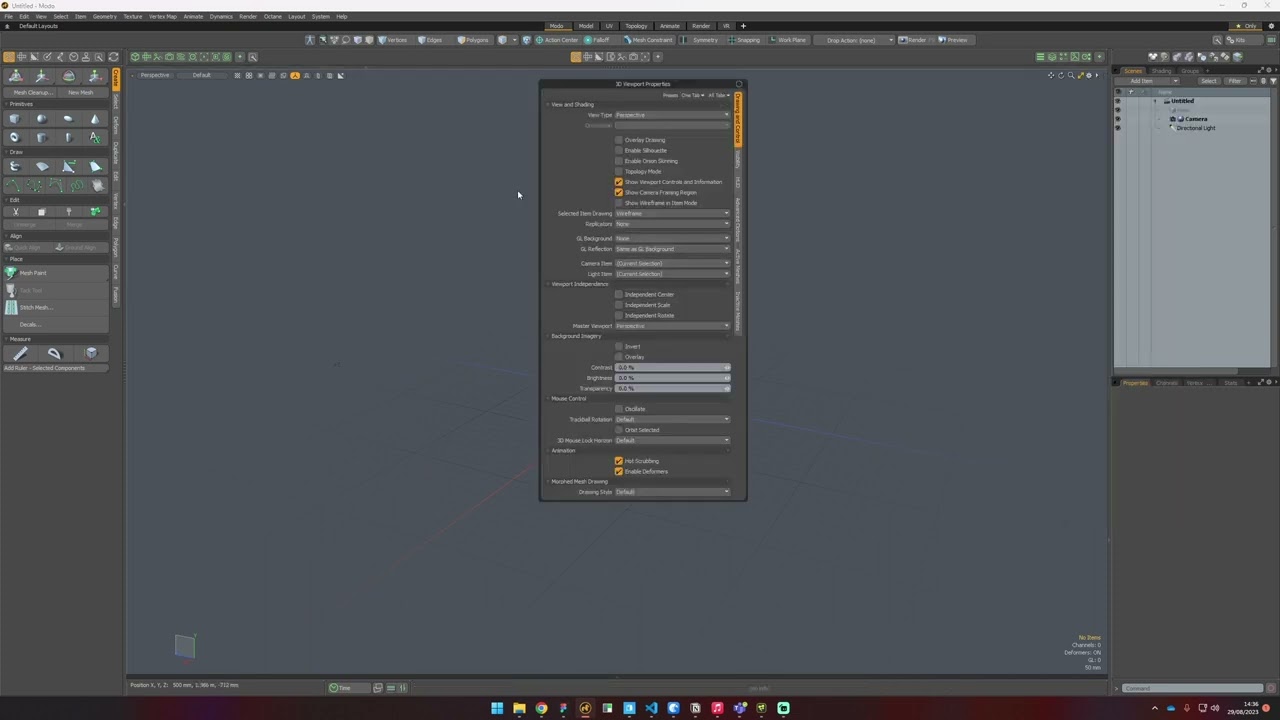Open Trackball Rotation dropdown
Screen dimensions: 1280x720
point(672,419)
